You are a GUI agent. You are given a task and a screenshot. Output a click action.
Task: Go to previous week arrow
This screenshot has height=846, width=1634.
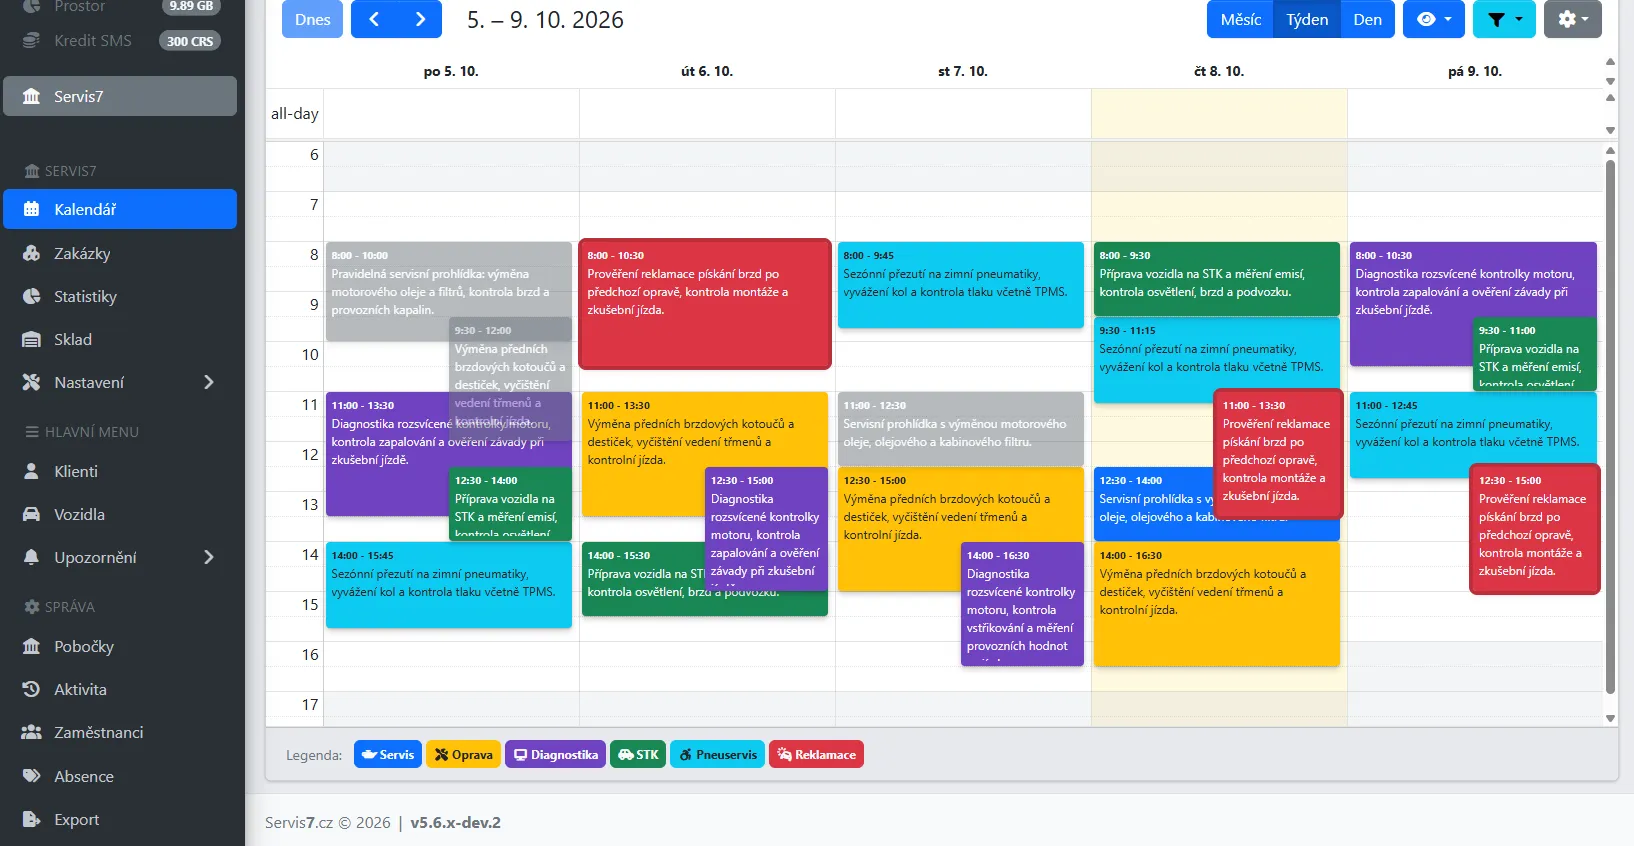tap(373, 19)
